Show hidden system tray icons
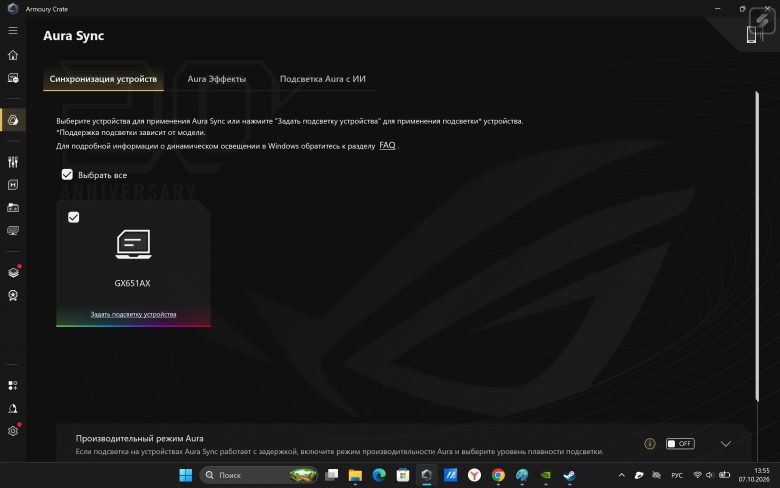Image resolution: width=780 pixels, height=488 pixels. coord(621,475)
